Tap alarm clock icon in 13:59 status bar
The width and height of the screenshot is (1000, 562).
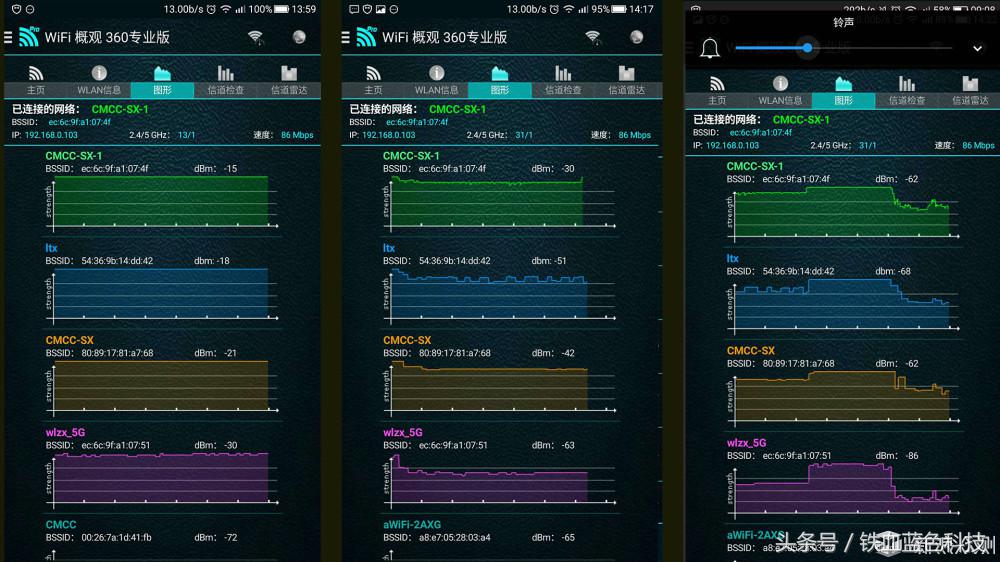point(211,9)
